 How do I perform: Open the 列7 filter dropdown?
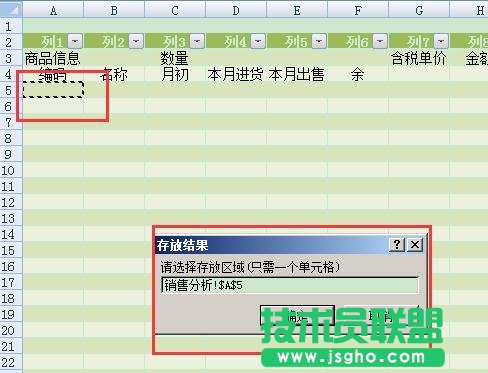coord(441,41)
